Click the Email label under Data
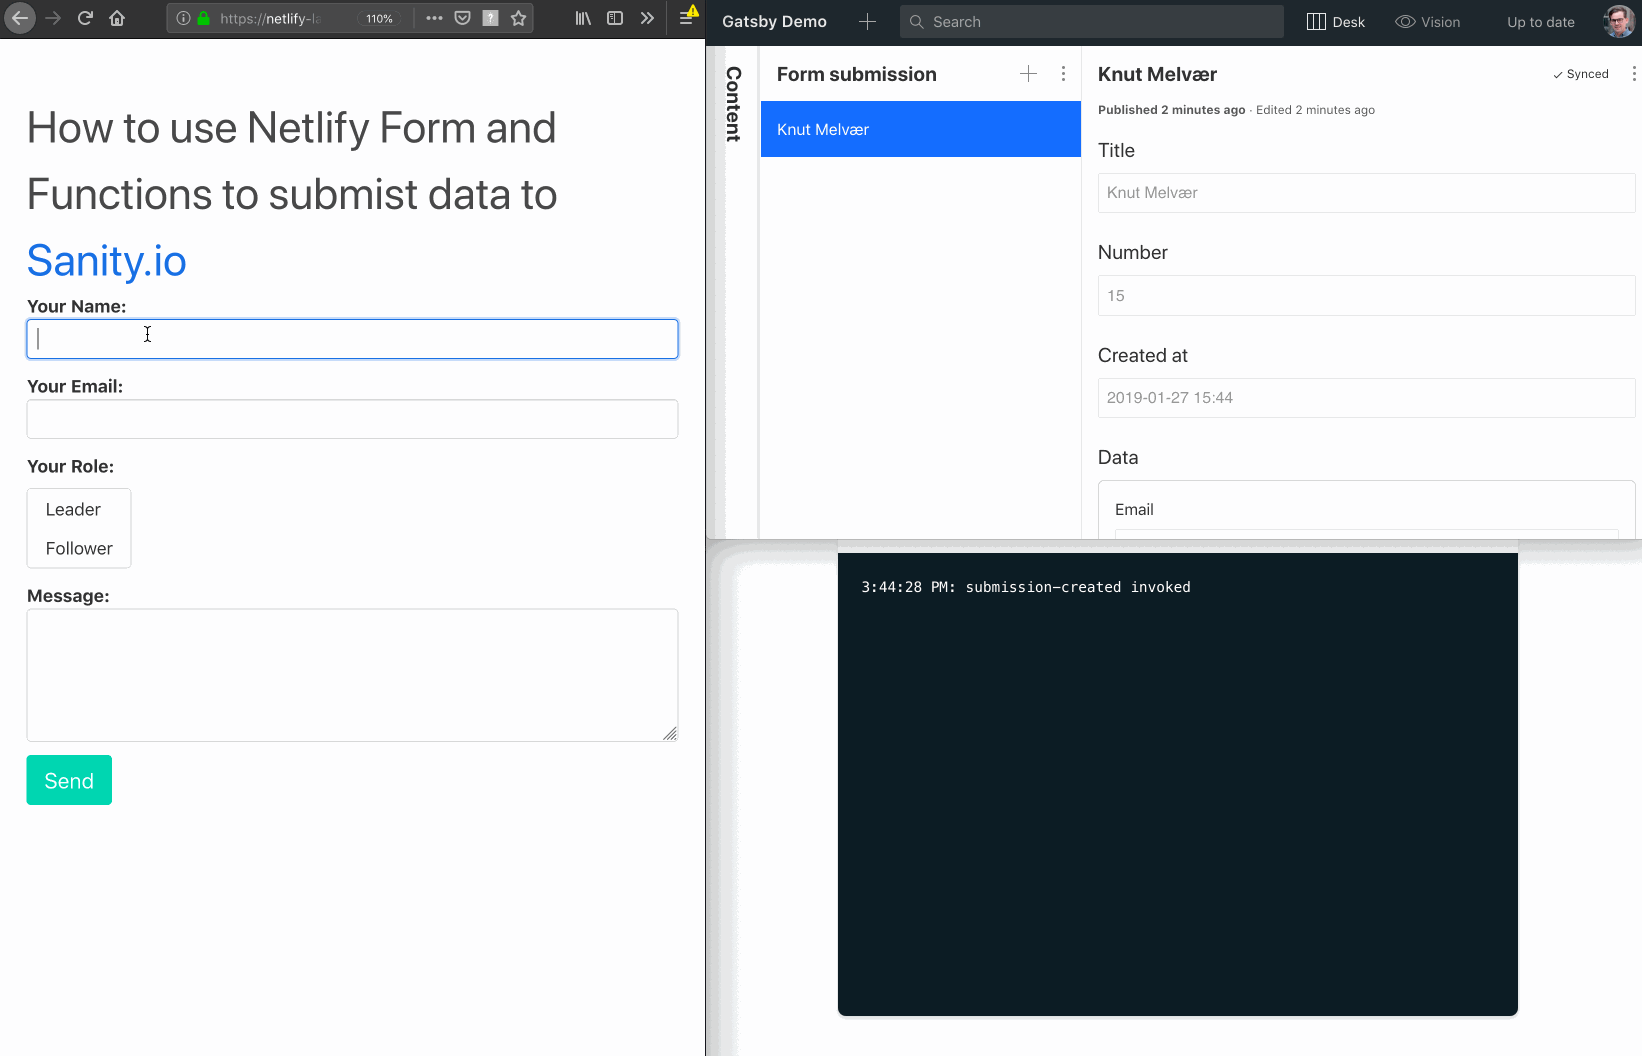Screen dimensions: 1642x1056 tap(1134, 510)
